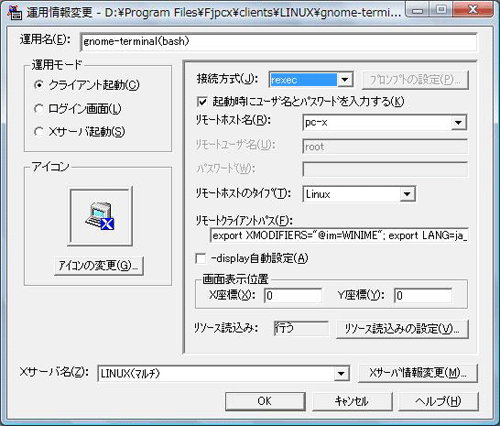500x426 pixels.
Task: Maximize the dialog window
Action: [441, 10]
